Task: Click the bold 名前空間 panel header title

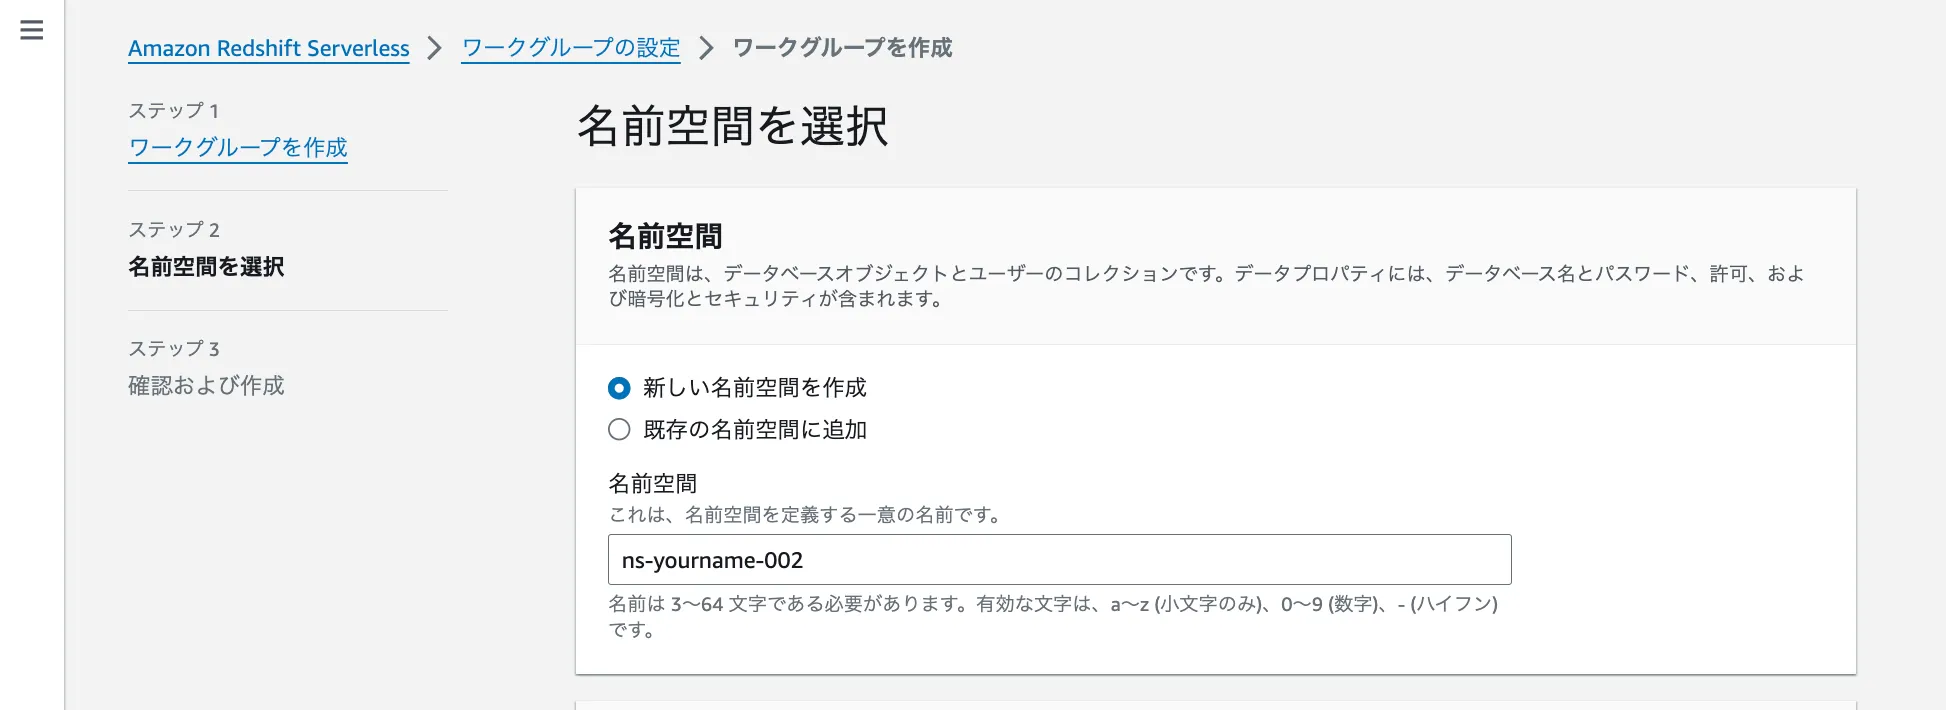Action: pos(665,237)
